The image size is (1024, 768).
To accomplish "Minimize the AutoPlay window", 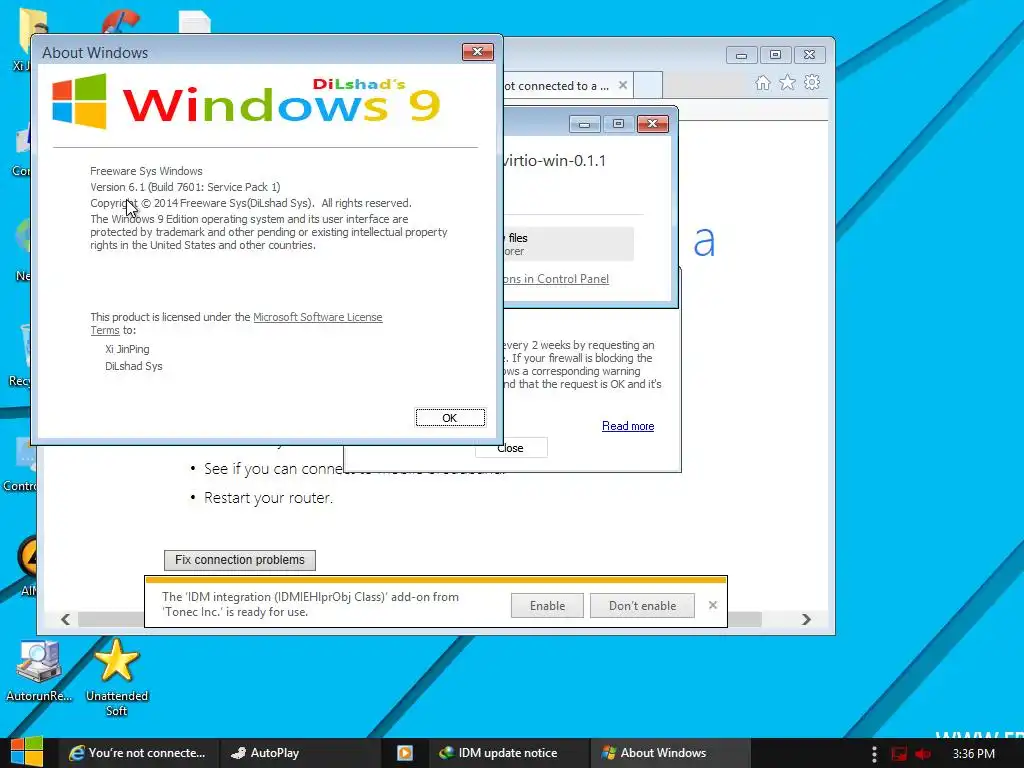I will coord(584,124).
